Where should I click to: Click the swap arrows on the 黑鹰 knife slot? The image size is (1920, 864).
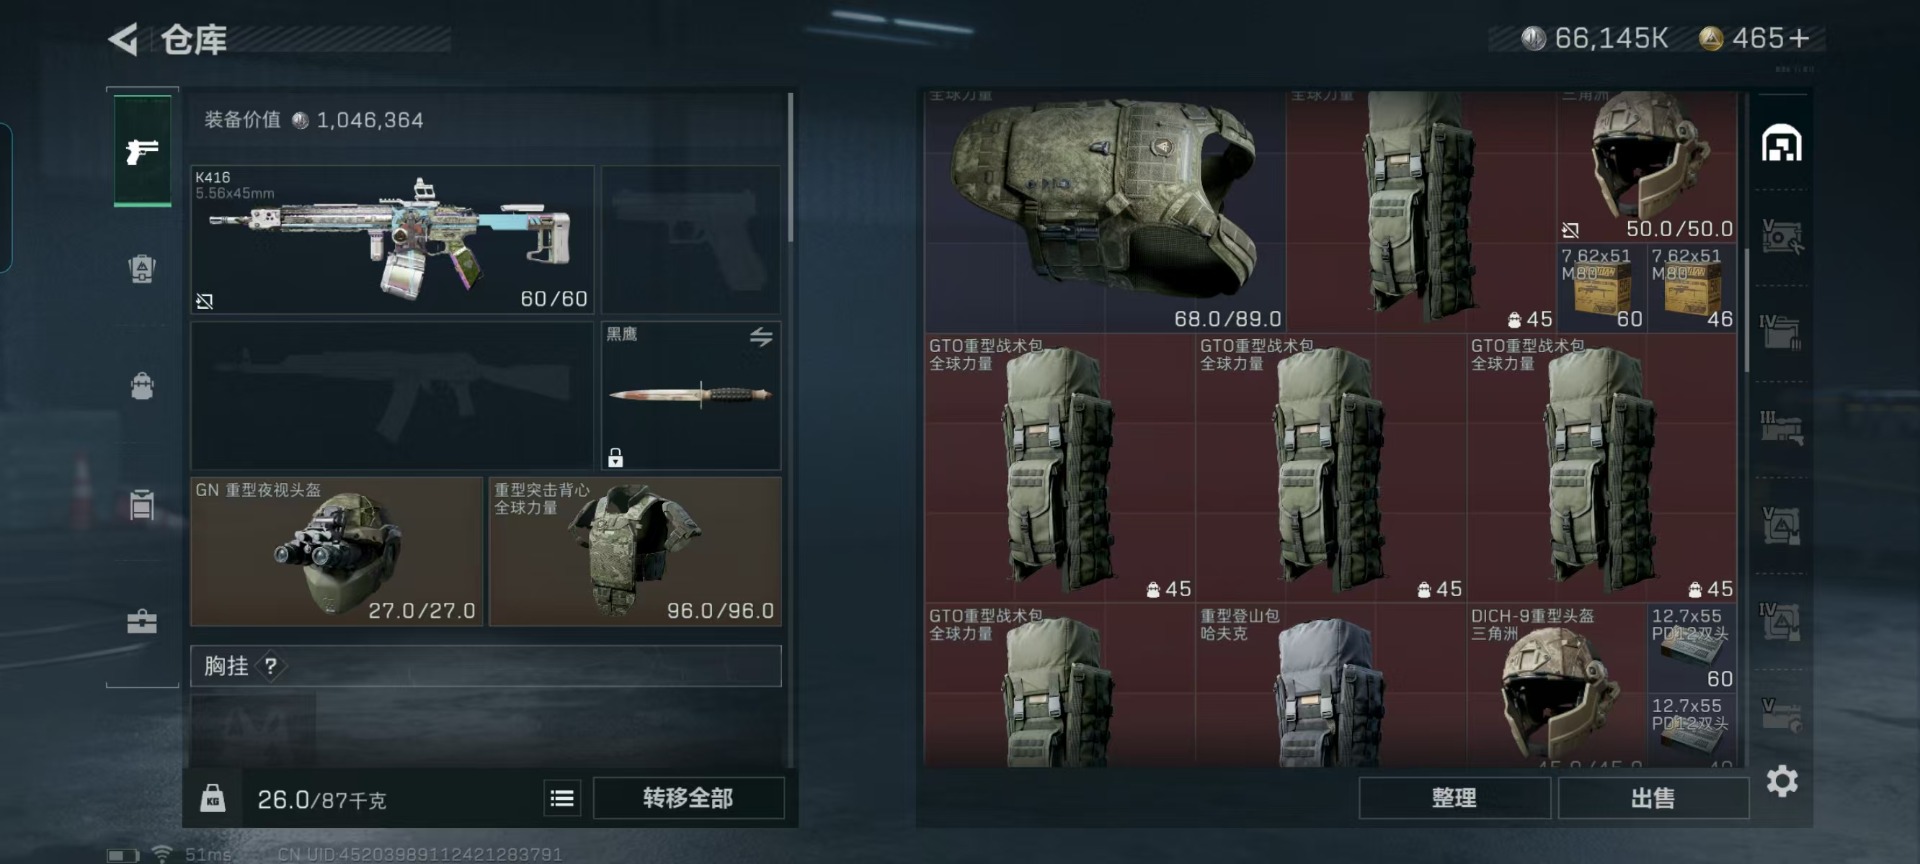[x=761, y=337]
